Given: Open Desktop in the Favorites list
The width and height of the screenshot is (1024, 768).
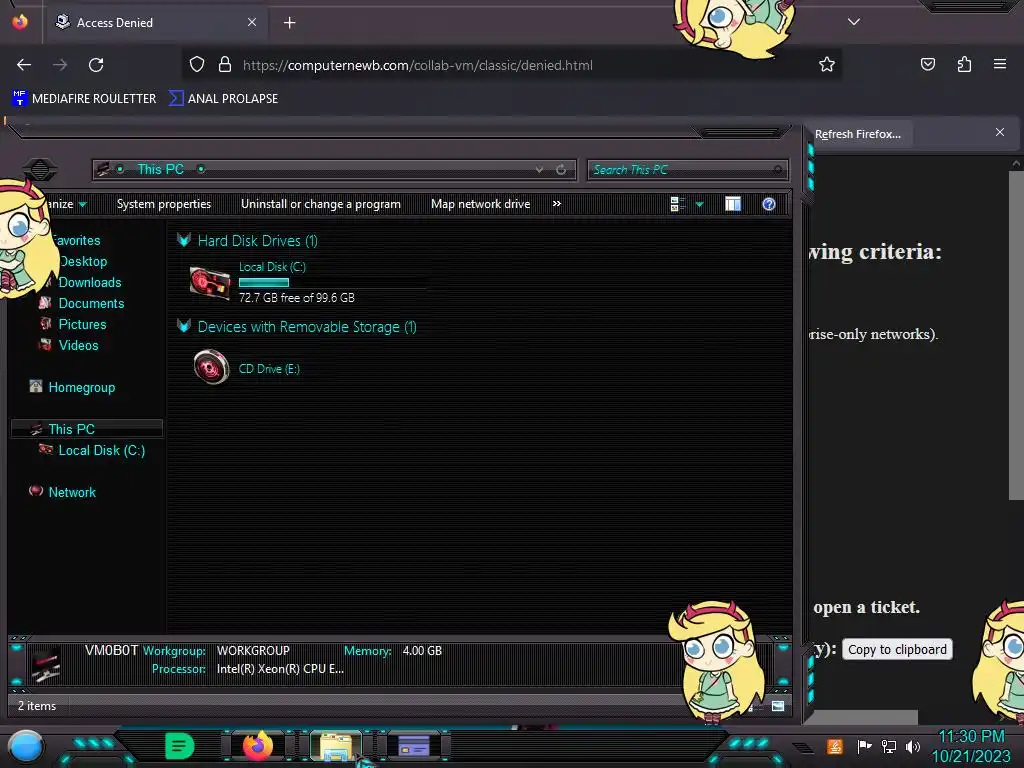Looking at the screenshot, I should click(83, 261).
